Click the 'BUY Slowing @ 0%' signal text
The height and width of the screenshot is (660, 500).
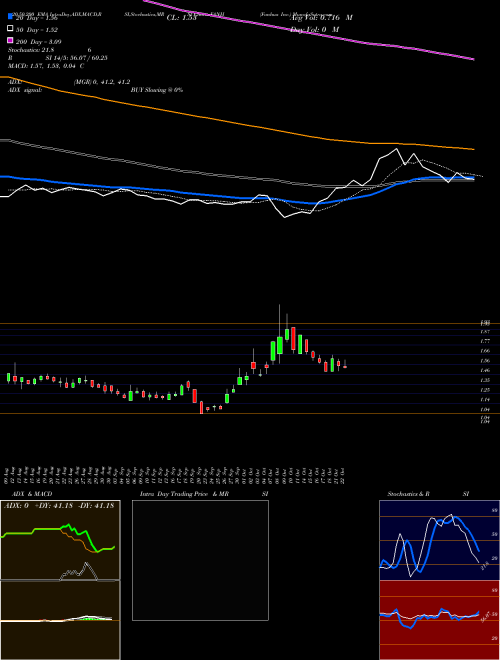pos(157,90)
